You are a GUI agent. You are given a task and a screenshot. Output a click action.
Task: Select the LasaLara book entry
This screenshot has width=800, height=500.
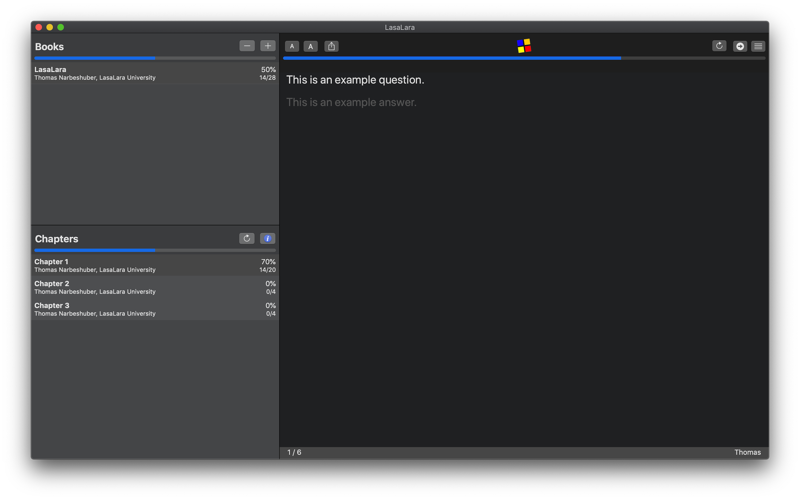pyautogui.click(x=155, y=73)
